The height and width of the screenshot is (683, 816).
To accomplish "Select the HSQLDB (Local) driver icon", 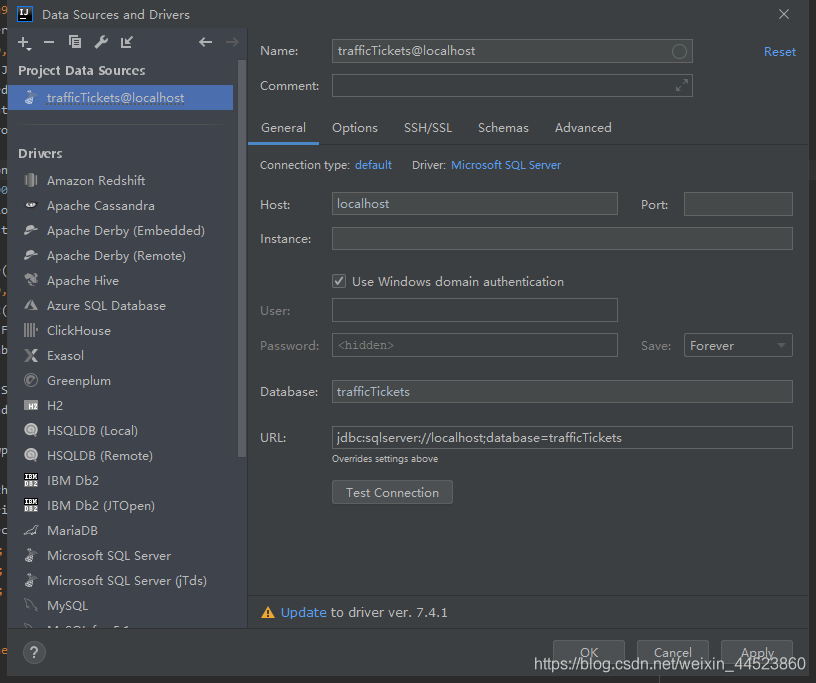I will pyautogui.click(x=31, y=430).
